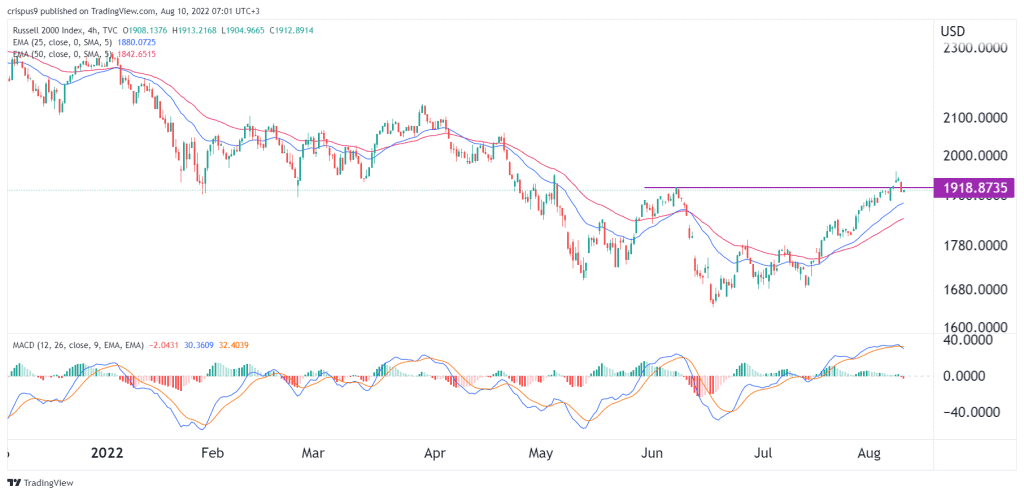
Task: Click the MACD 40.0000 axis label
Action: pyautogui.click(x=968, y=340)
